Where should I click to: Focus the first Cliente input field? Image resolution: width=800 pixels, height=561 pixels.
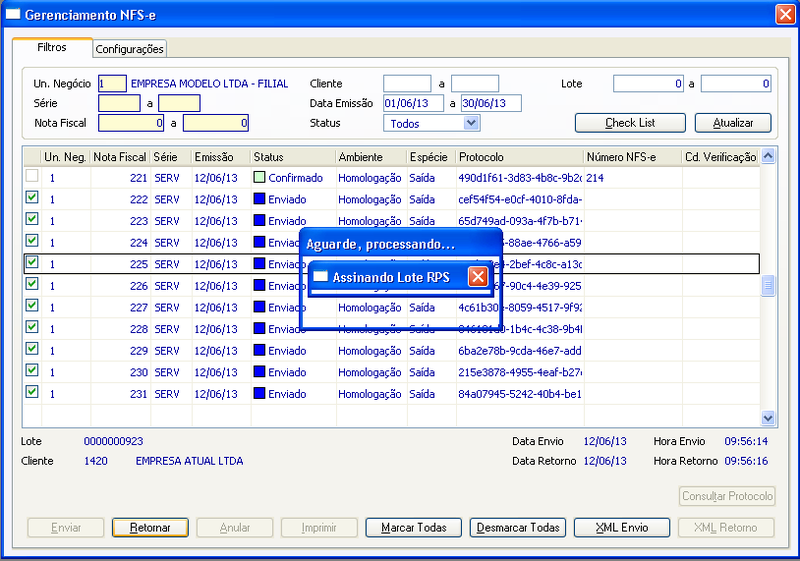tap(407, 84)
